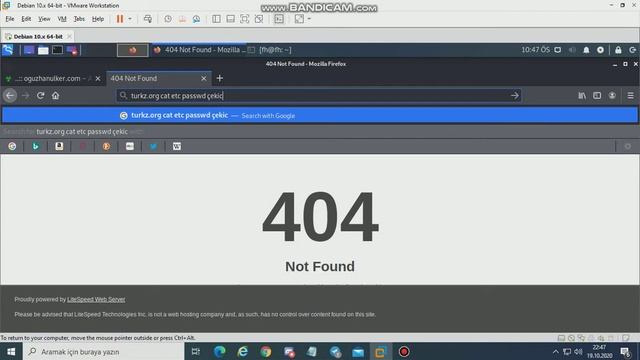Expand the stretch guest dropdown arrow
The width and height of the screenshot is (640, 360).
coord(309,19)
